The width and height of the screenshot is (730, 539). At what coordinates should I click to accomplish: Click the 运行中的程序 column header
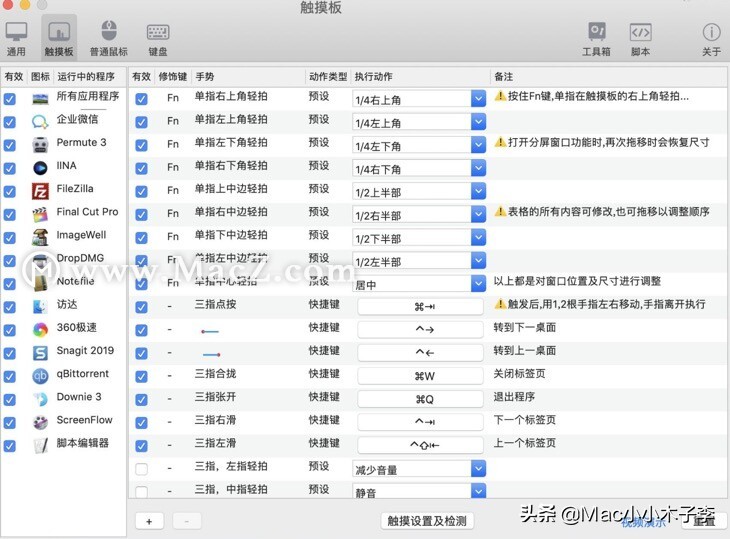tap(88, 76)
